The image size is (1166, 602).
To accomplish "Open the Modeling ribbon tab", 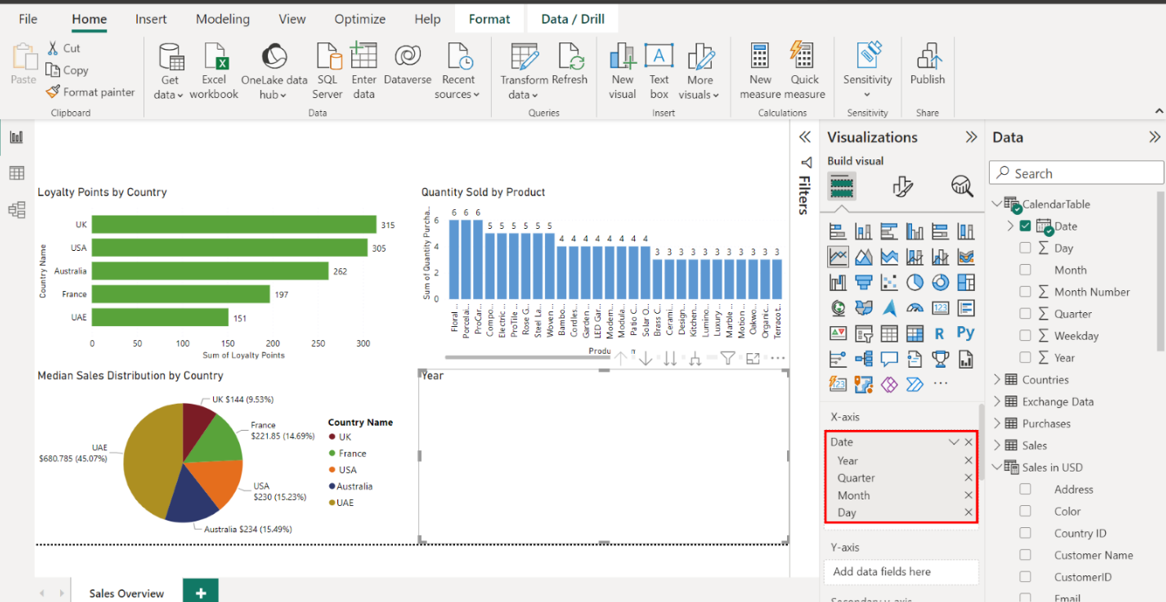I will 222,19.
